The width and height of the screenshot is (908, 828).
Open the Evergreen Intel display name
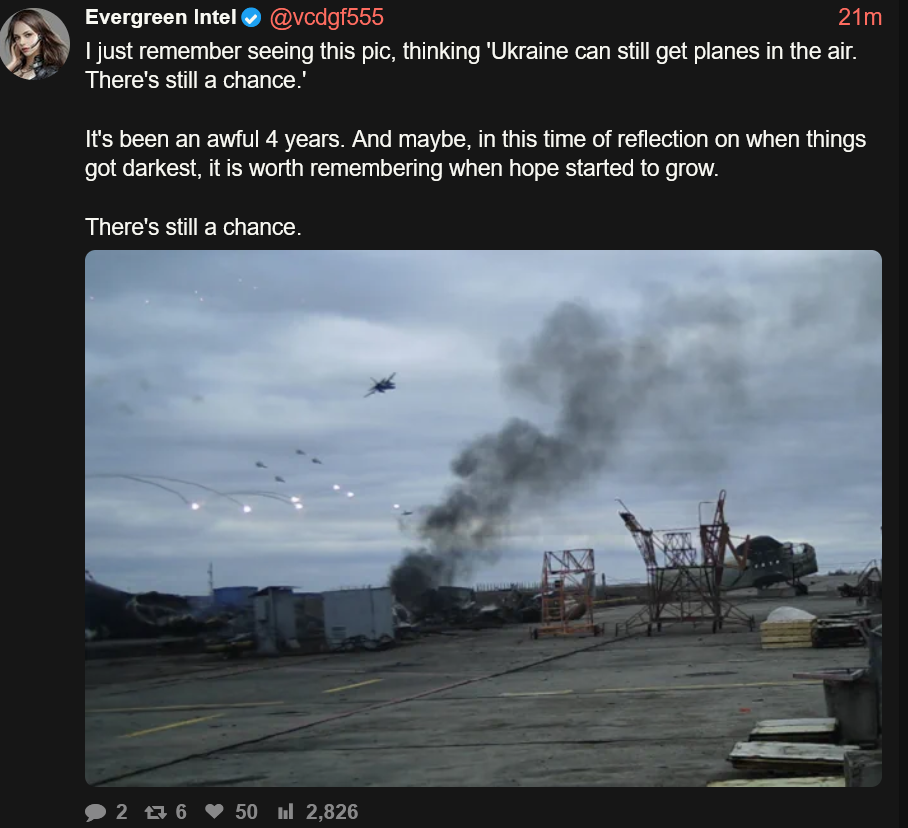[161, 17]
